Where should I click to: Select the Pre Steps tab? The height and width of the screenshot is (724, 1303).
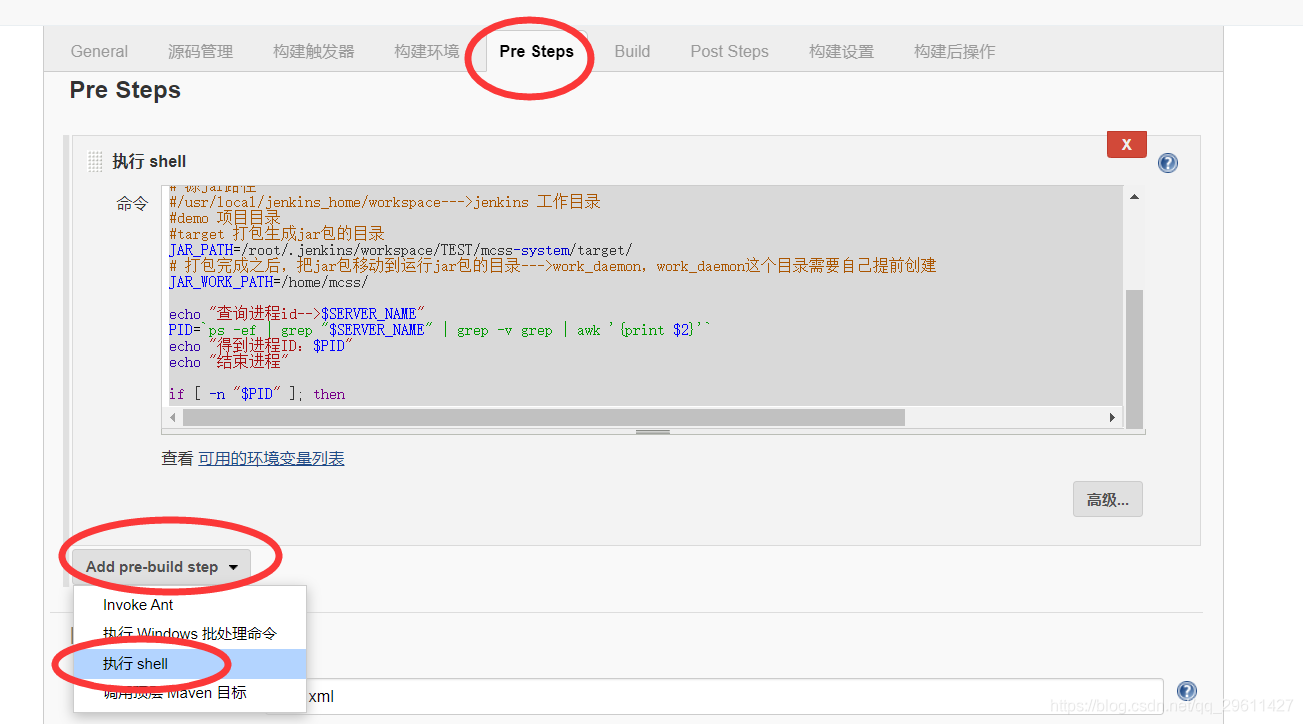pyautogui.click(x=537, y=51)
